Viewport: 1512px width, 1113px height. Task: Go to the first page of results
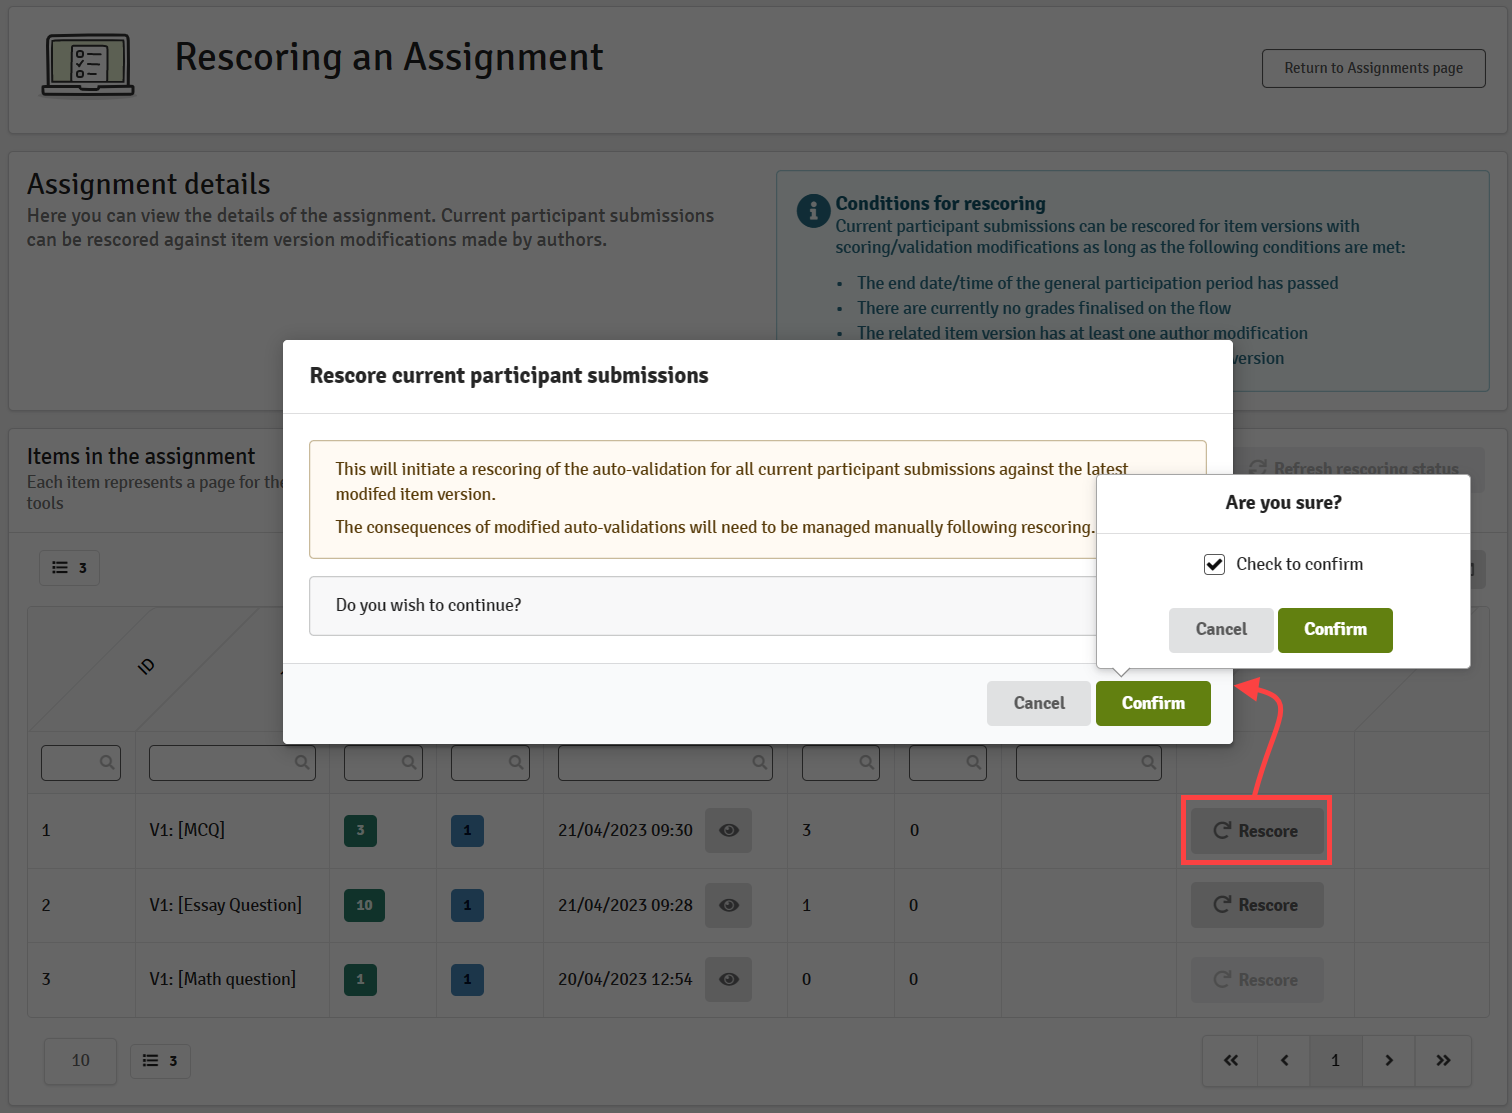coord(1231,1061)
